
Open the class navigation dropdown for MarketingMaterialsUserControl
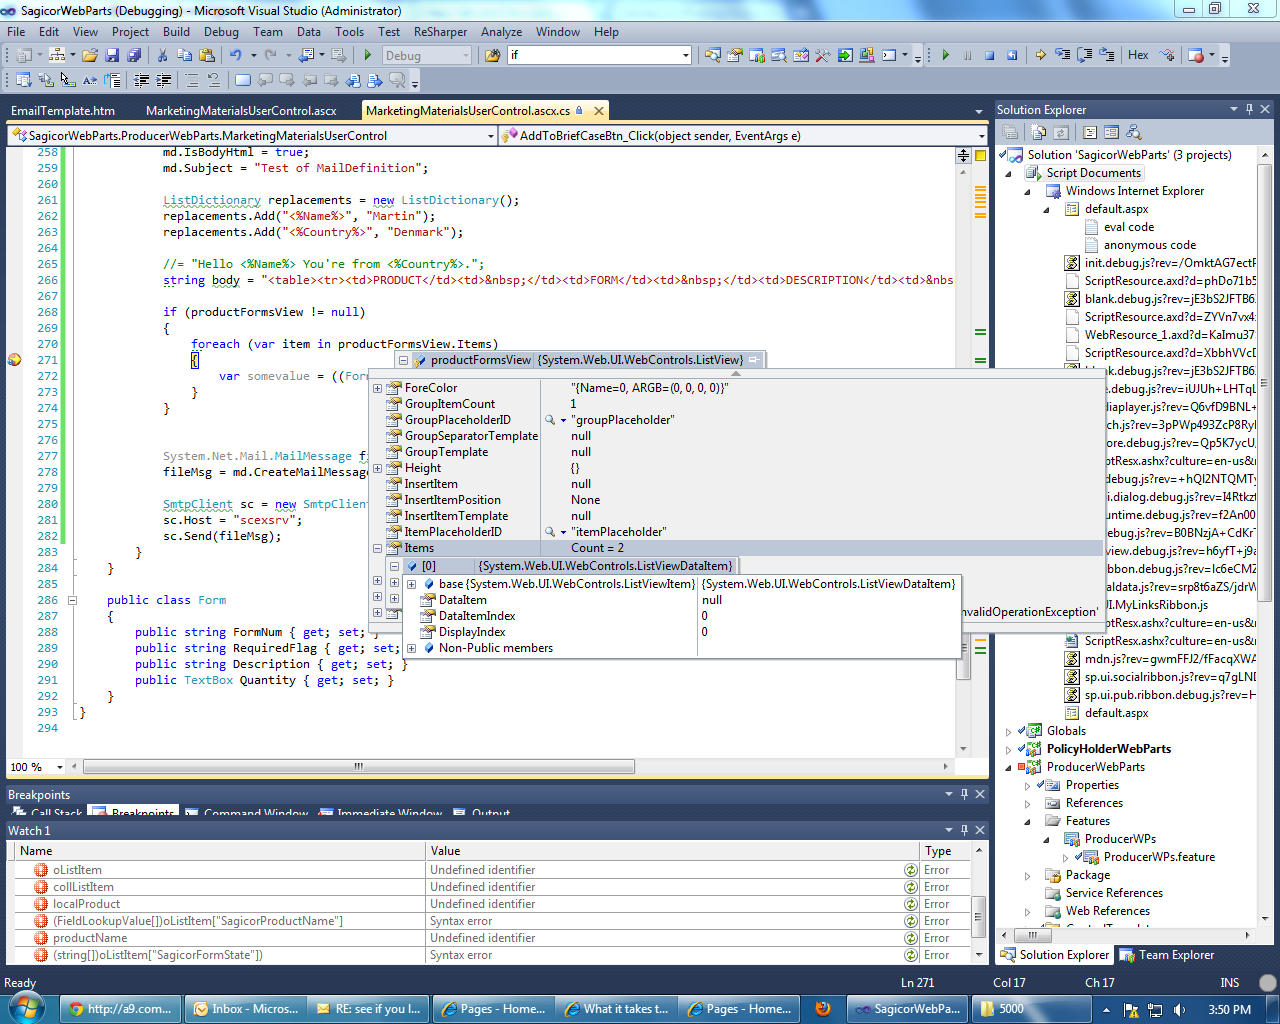(490, 136)
